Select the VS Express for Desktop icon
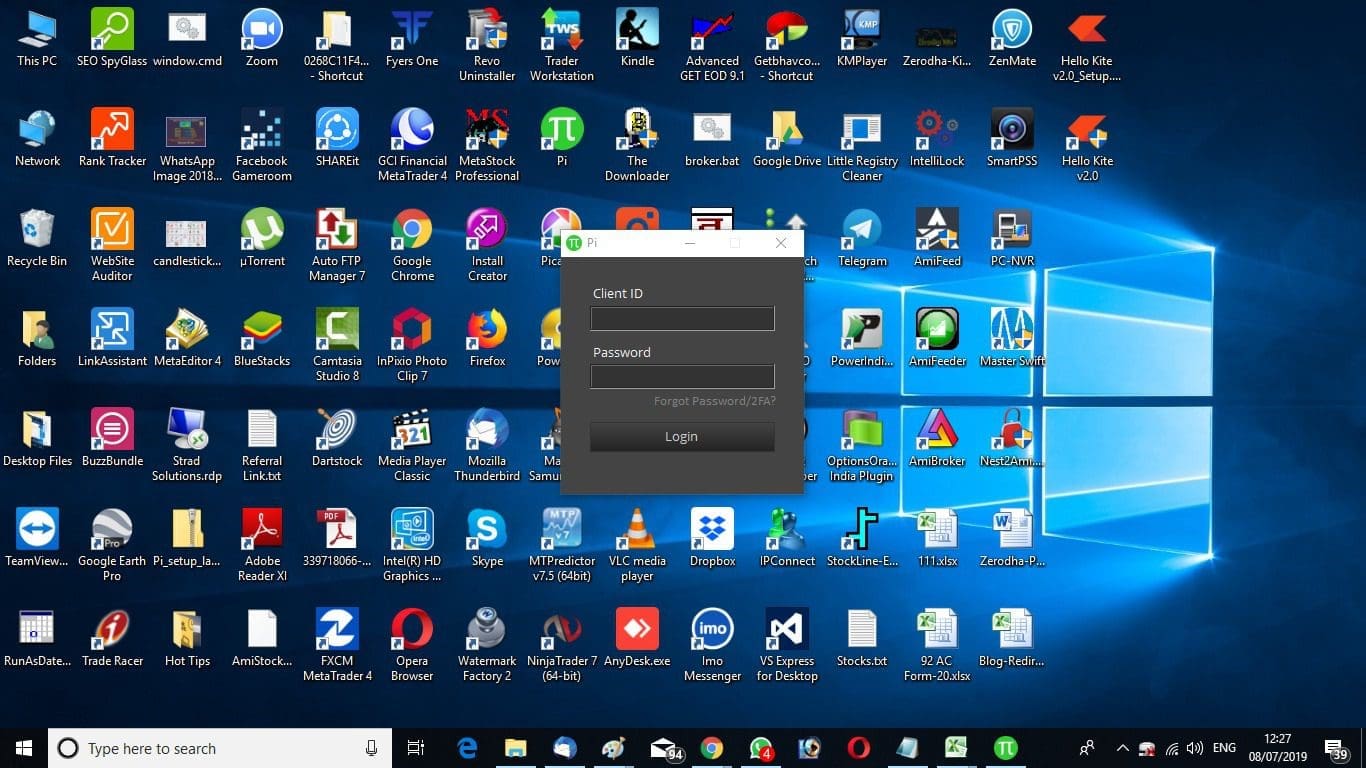1366x768 pixels. click(x=787, y=645)
